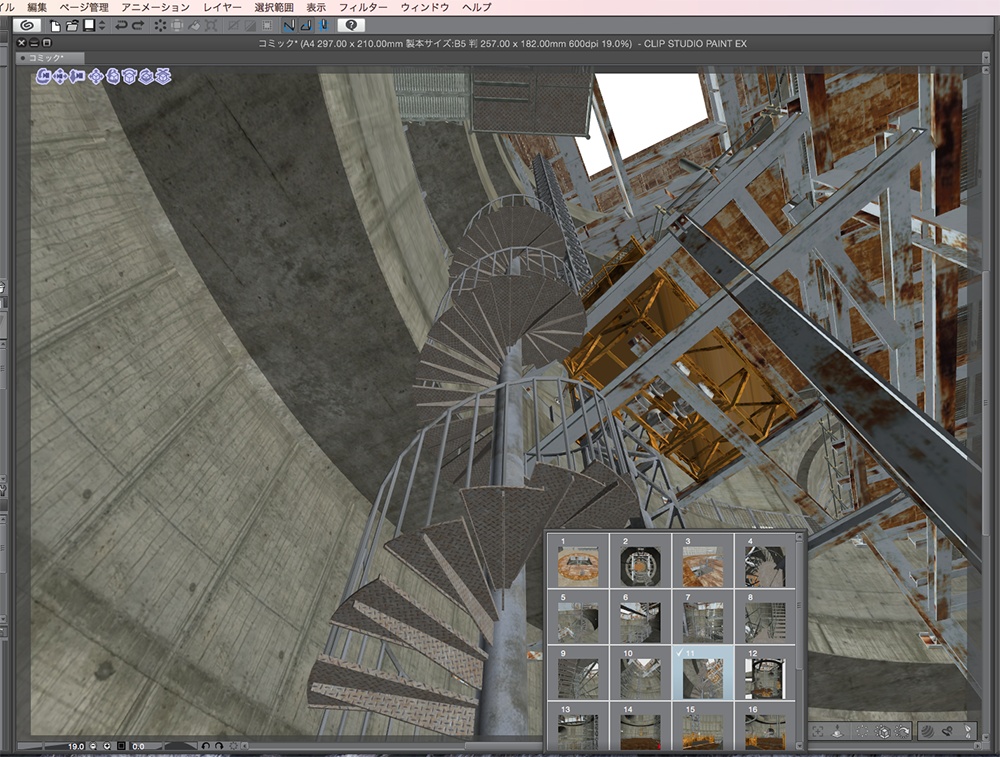Click the preset list scrollbar up arrow

point(800,538)
